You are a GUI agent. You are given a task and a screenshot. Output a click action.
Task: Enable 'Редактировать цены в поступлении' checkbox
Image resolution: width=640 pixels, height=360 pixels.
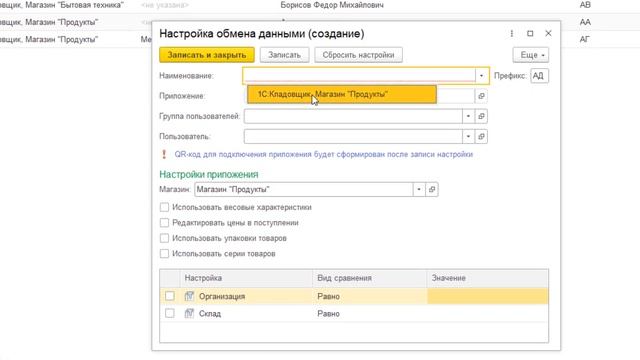(164, 223)
